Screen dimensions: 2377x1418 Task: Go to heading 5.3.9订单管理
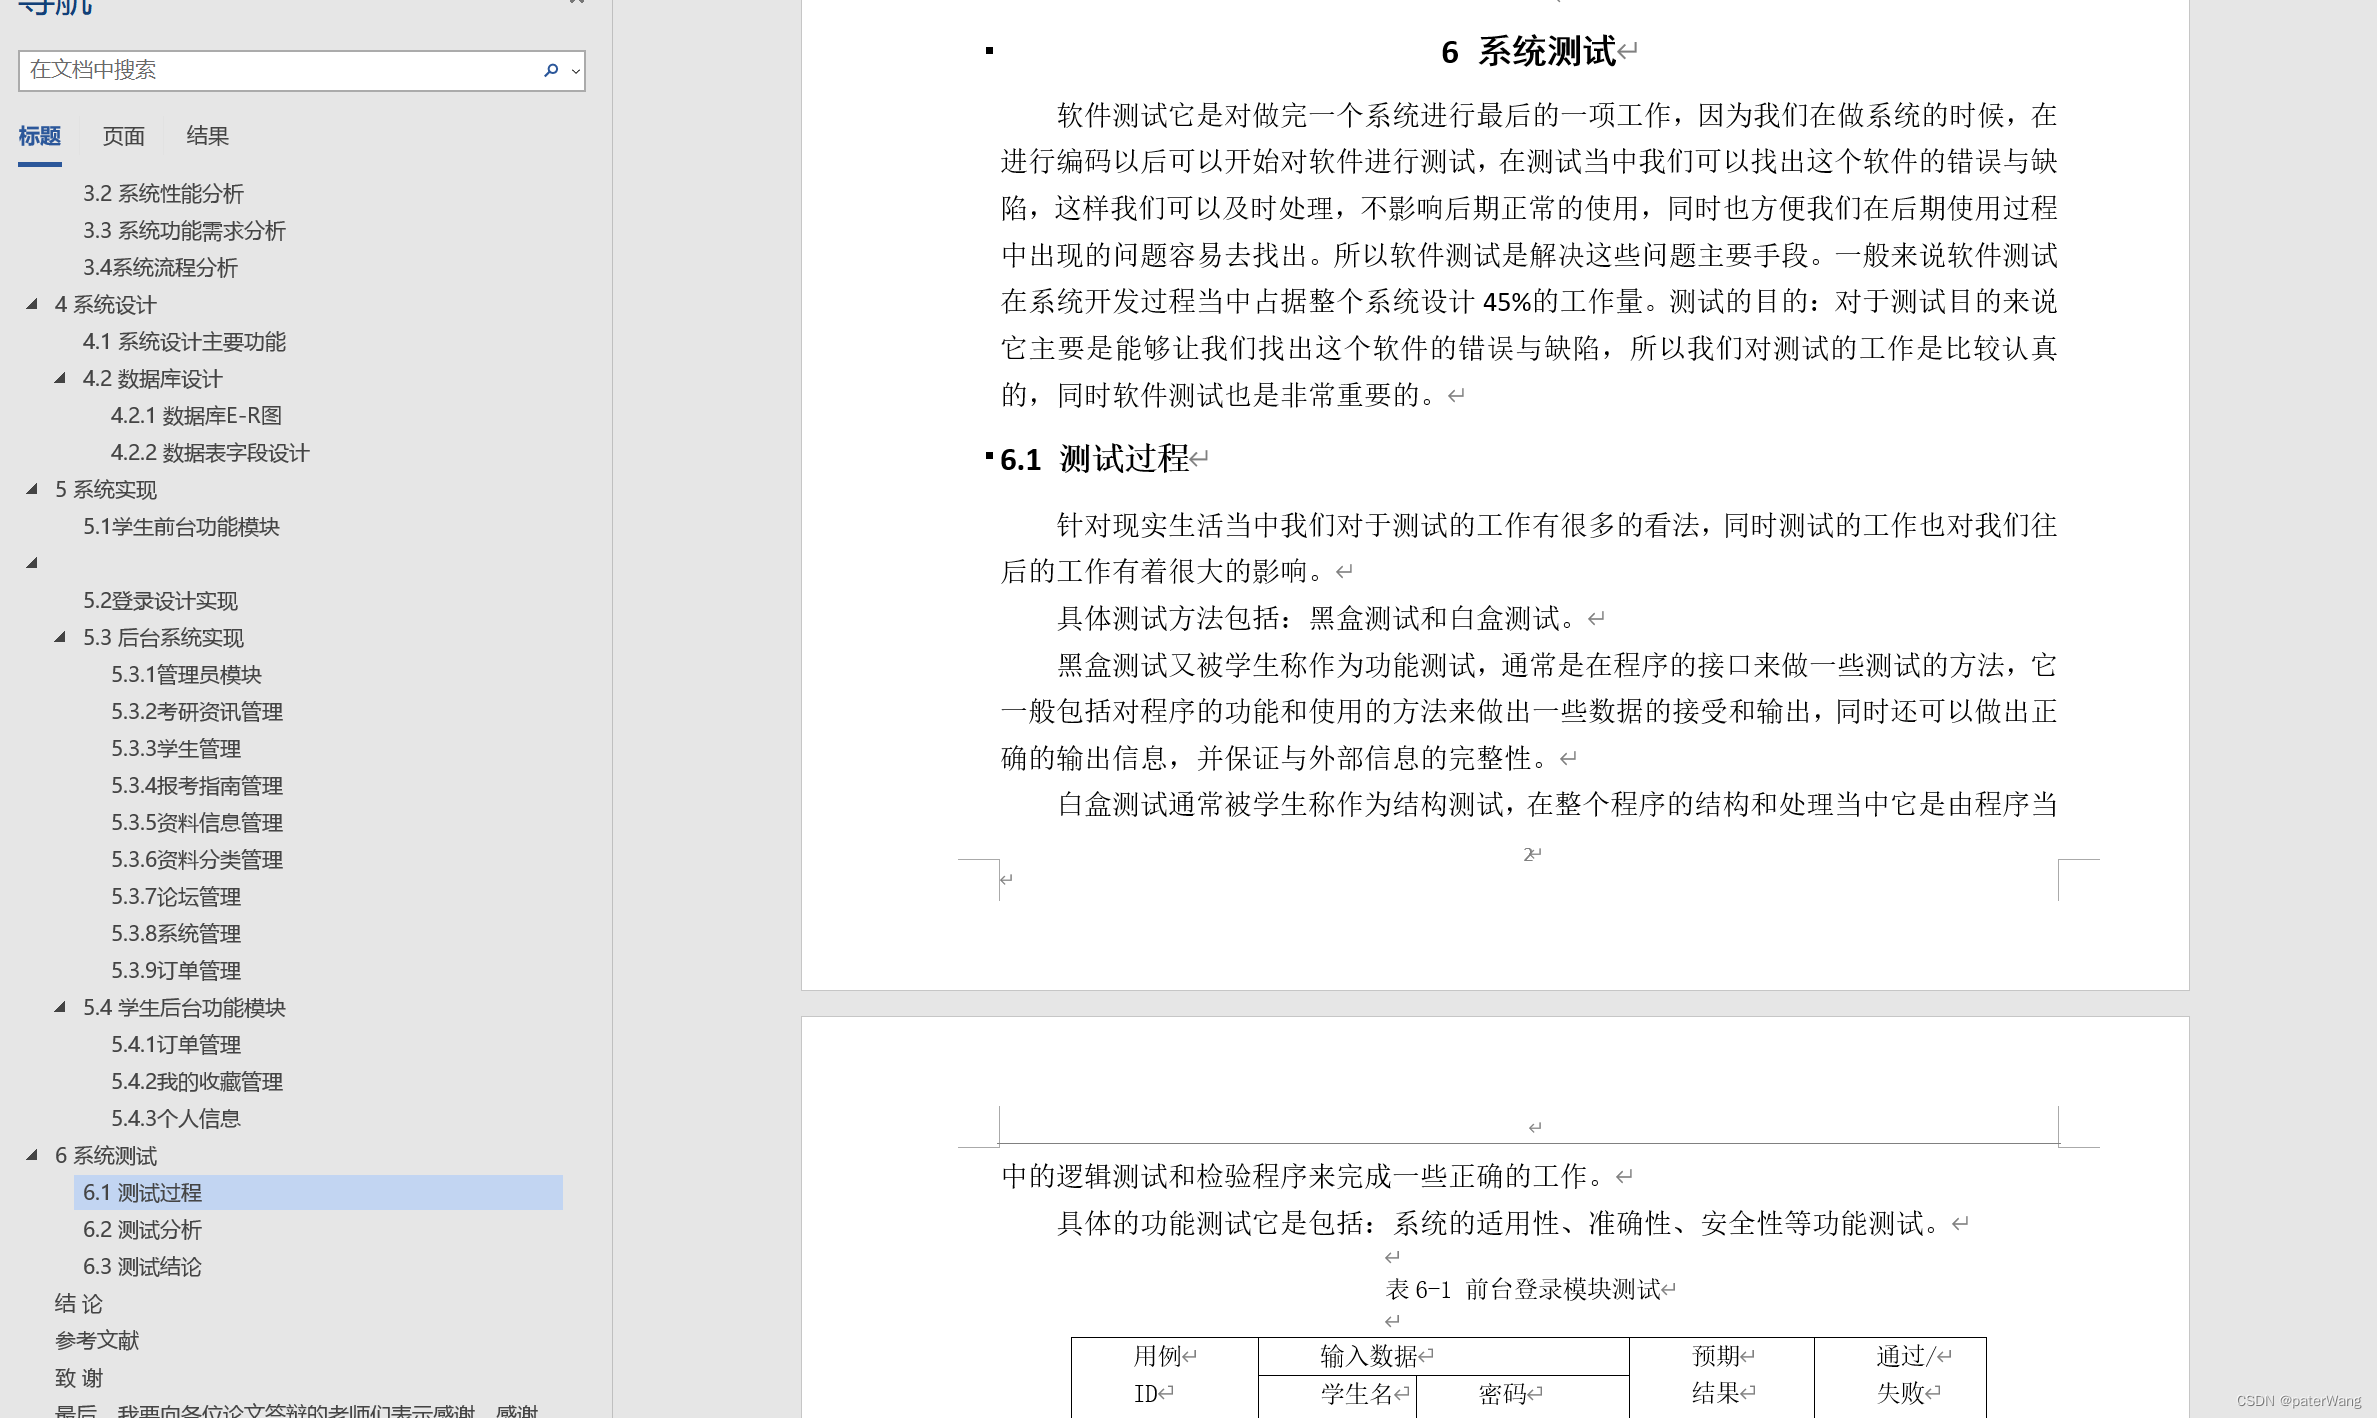(x=176, y=970)
